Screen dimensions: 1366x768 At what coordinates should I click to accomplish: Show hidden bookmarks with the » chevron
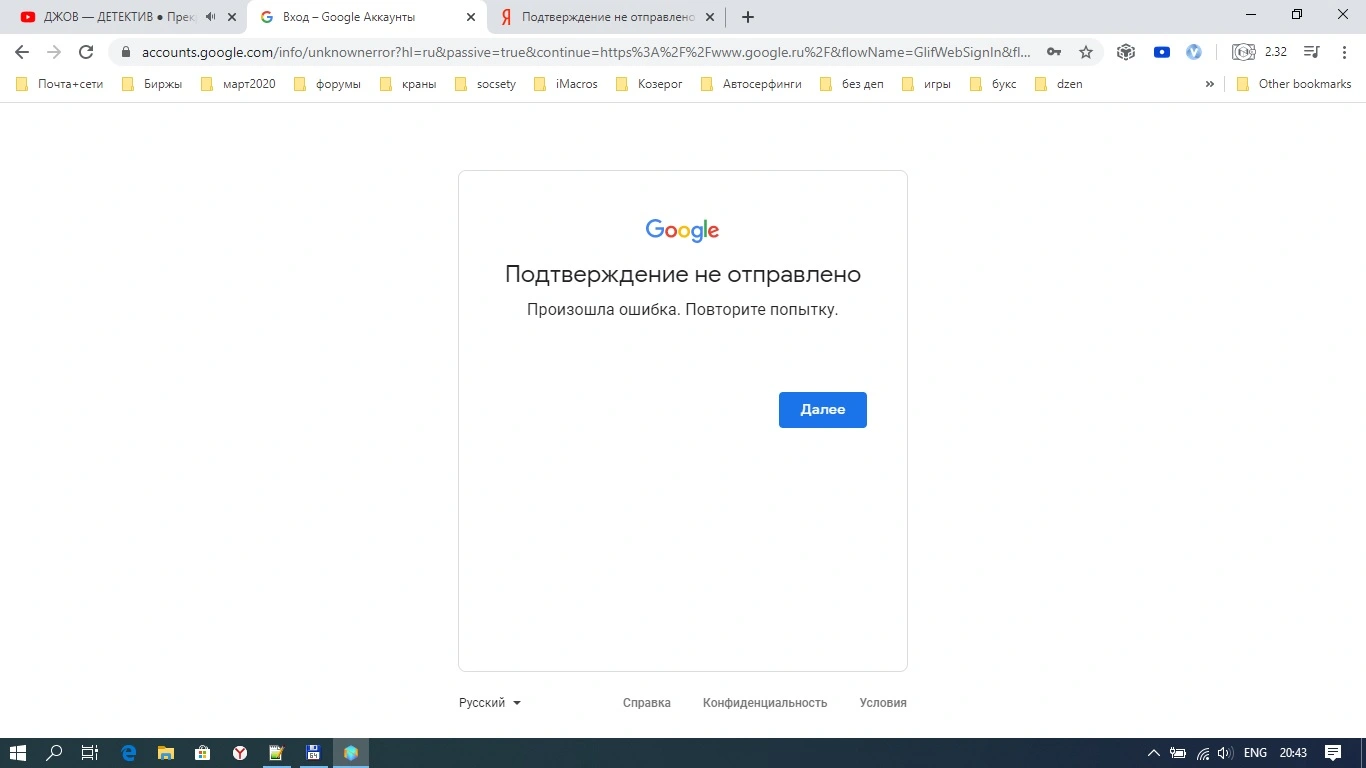pos(1210,84)
